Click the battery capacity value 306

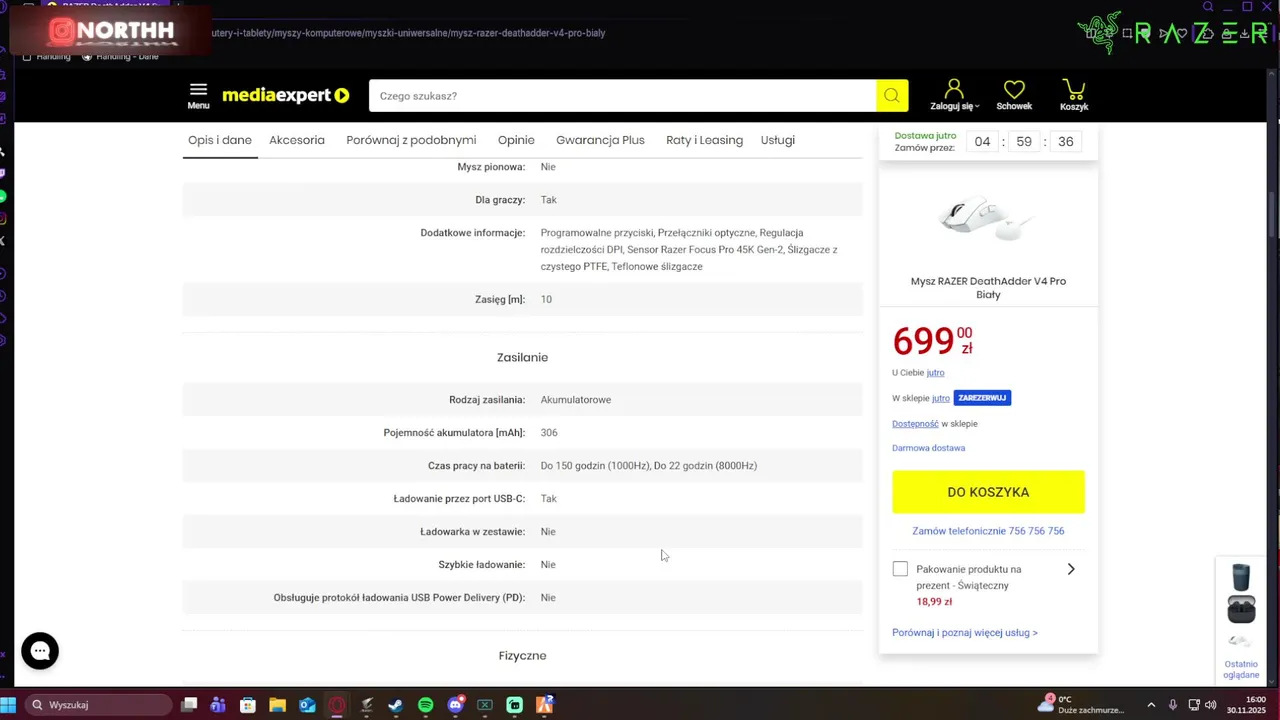[549, 433]
